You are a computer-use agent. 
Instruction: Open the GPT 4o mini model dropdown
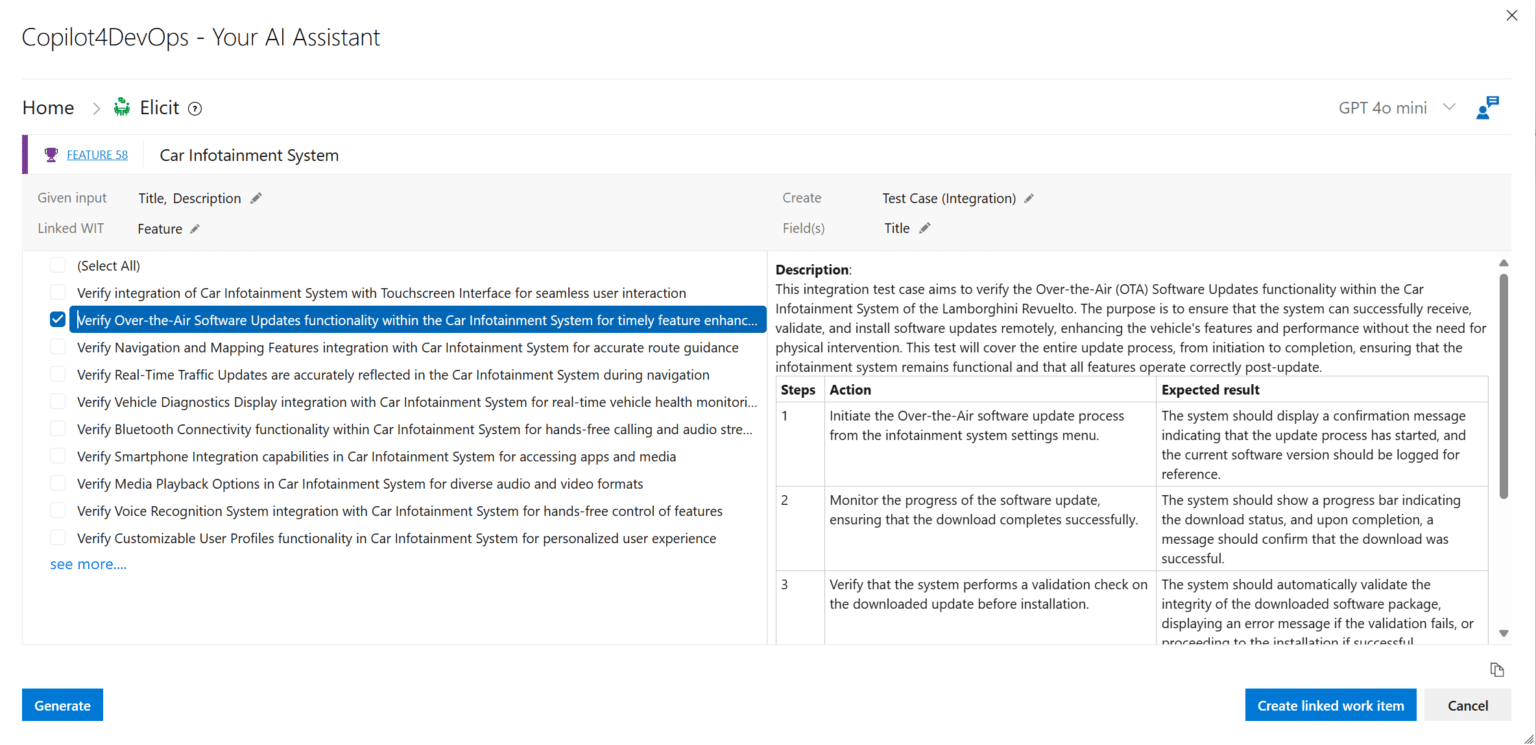[1449, 107]
